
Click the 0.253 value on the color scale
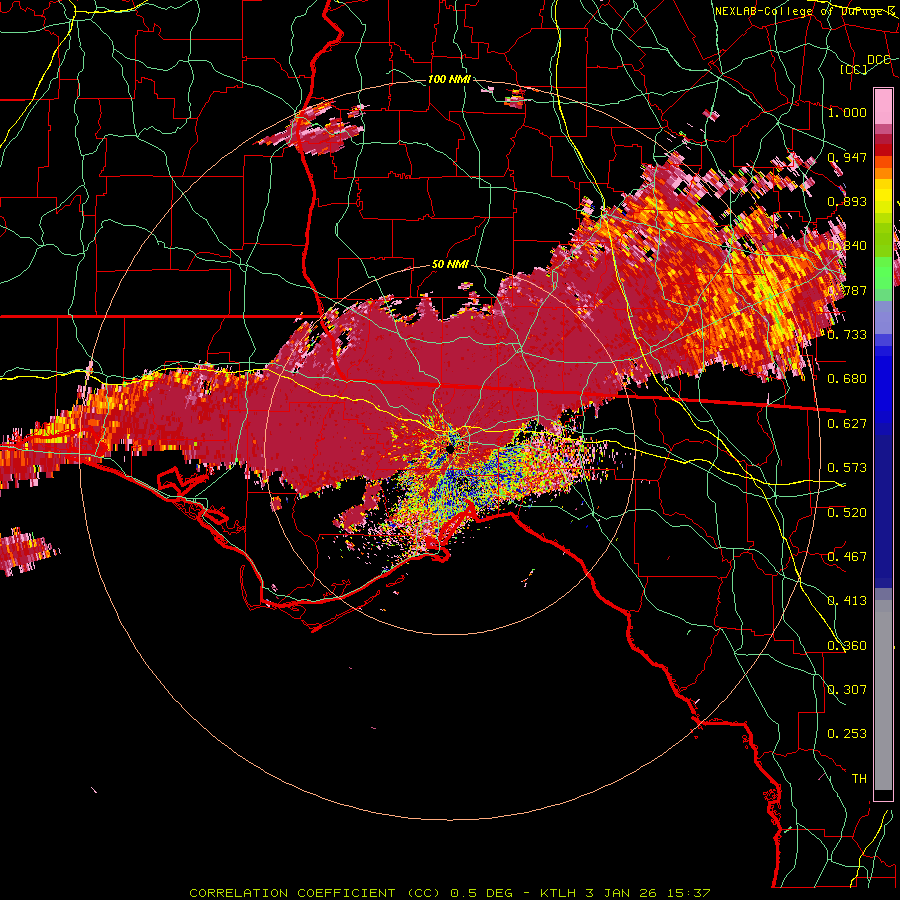(847, 734)
